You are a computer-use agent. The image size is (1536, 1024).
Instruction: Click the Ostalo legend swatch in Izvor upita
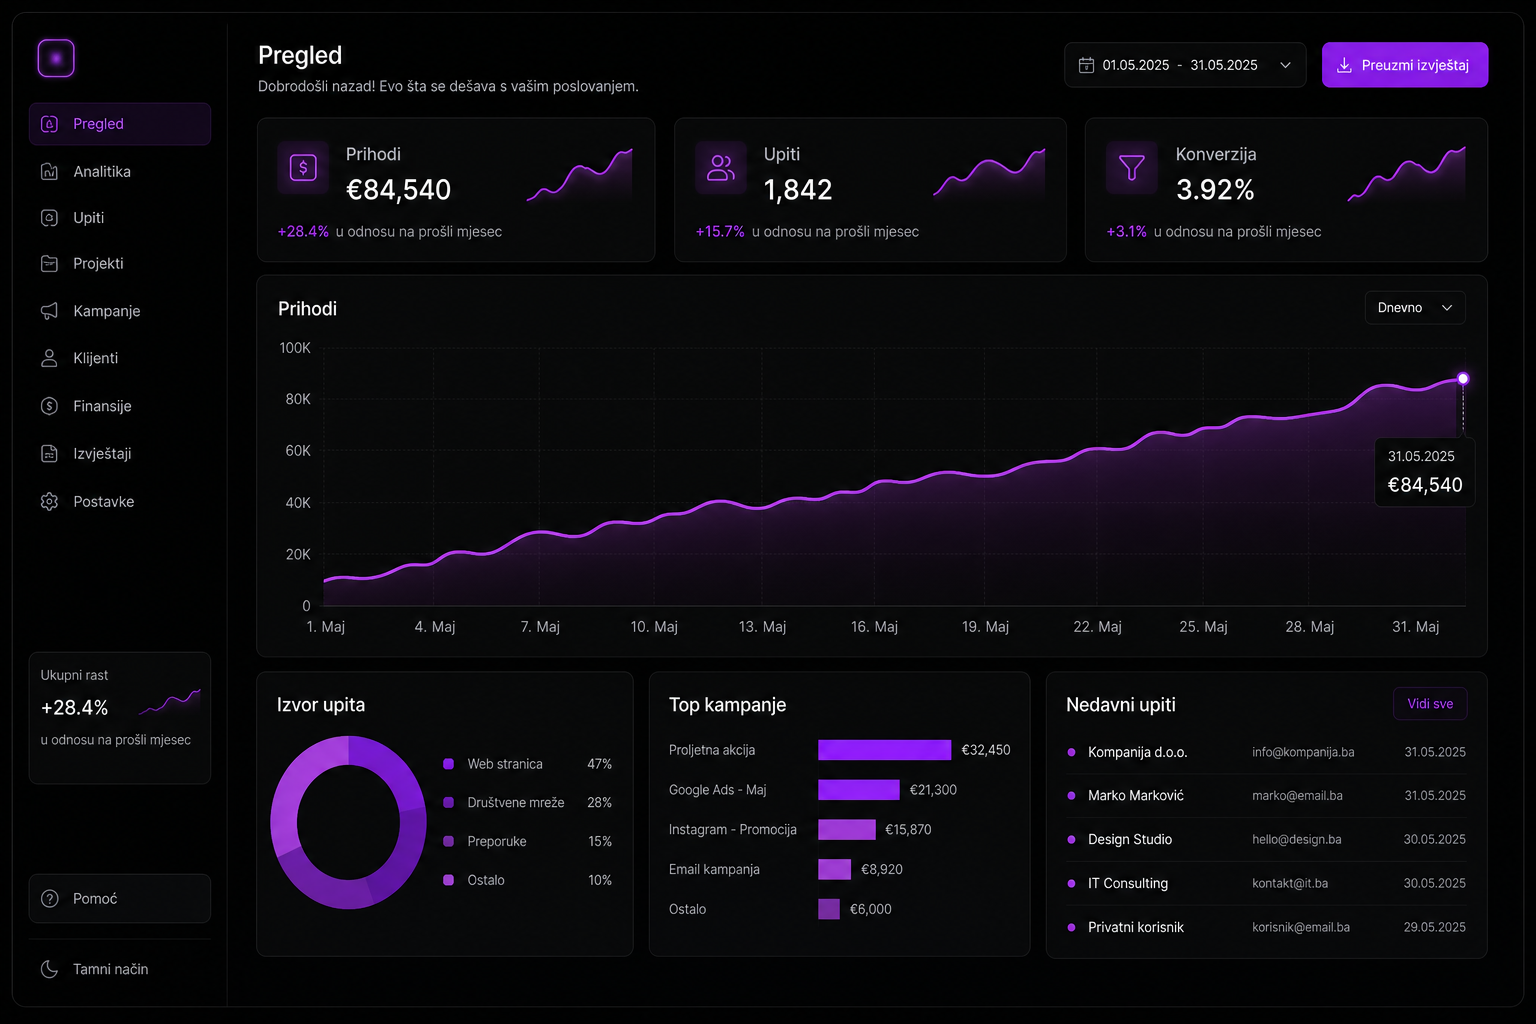(448, 880)
